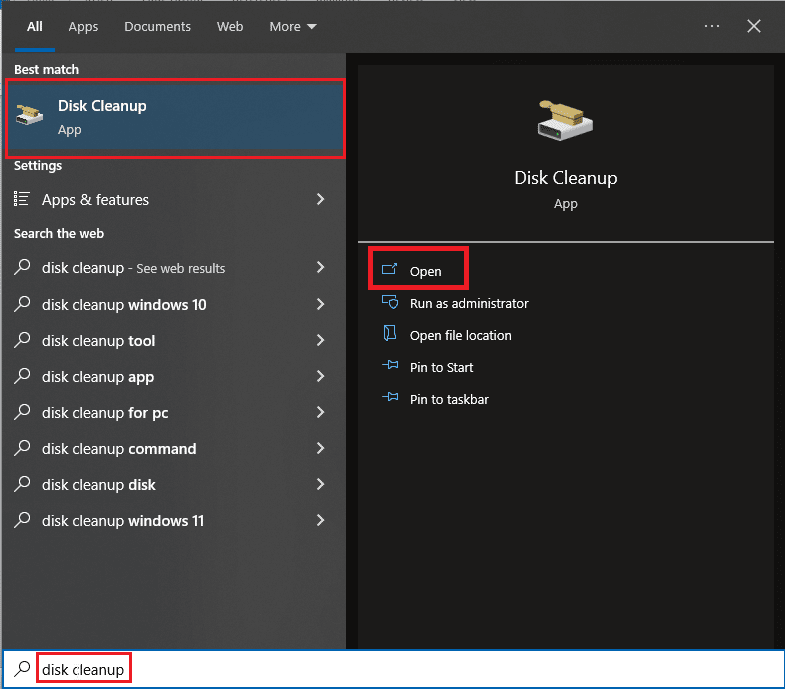Expand the Apps & features chevron
Viewport: 785px width, 689px height.
click(x=320, y=199)
